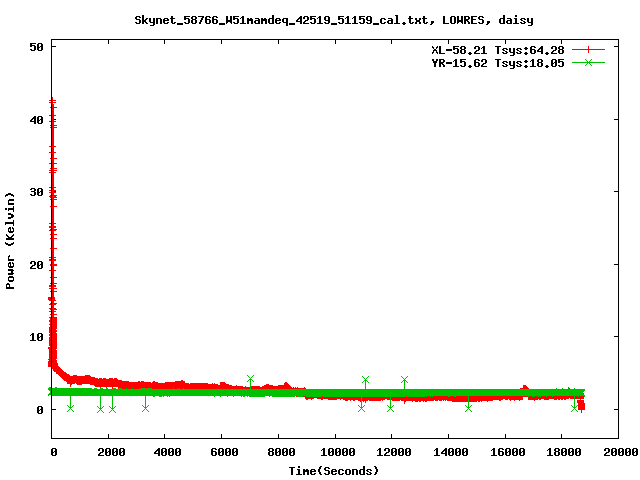
Task: Click x-axis tick label 12000
Action: click(394, 452)
